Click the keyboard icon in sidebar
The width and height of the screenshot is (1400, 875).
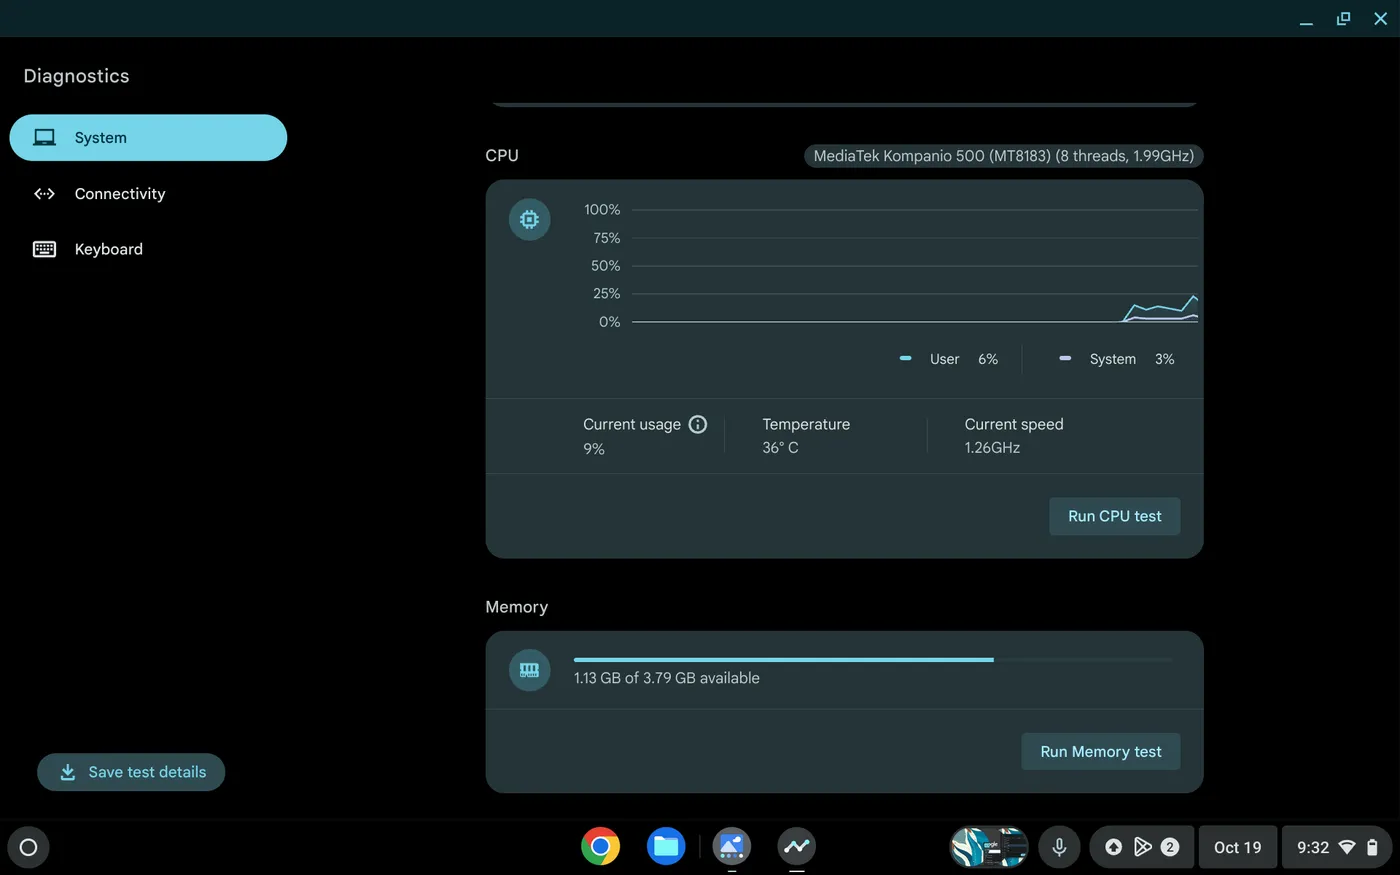click(44, 249)
